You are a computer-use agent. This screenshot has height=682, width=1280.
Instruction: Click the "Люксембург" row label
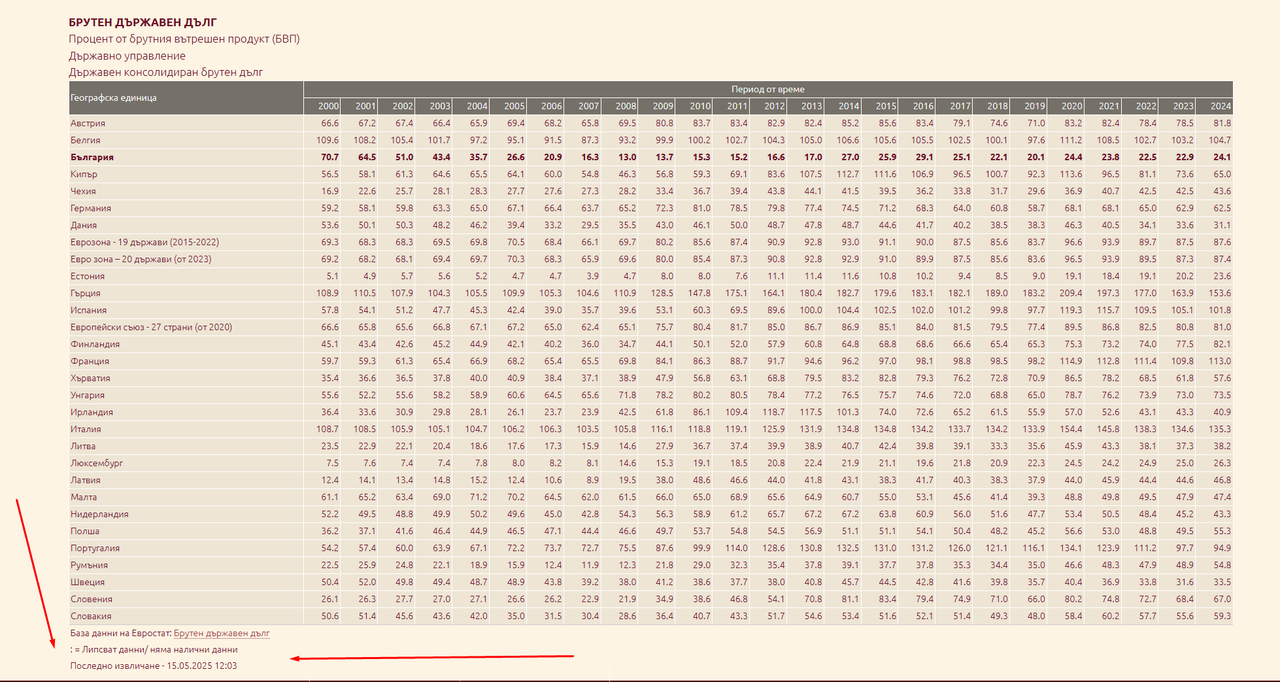97,463
